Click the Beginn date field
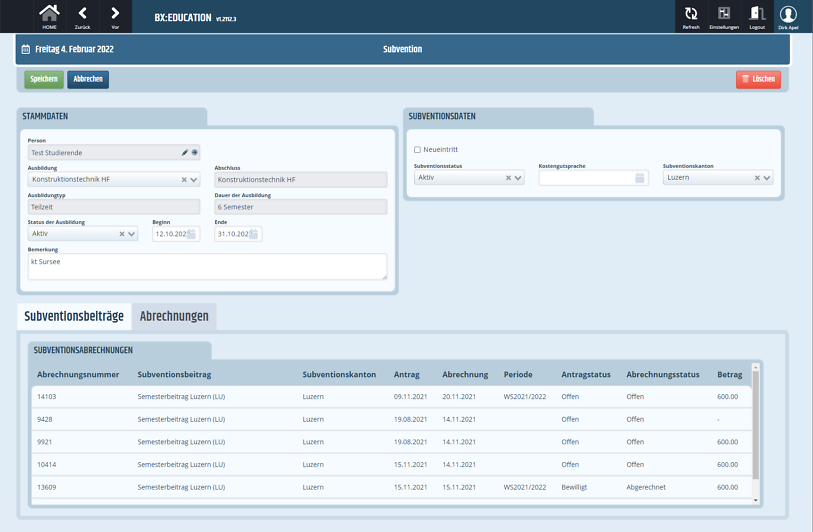Image resolution: width=813 pixels, height=532 pixels. pos(176,234)
